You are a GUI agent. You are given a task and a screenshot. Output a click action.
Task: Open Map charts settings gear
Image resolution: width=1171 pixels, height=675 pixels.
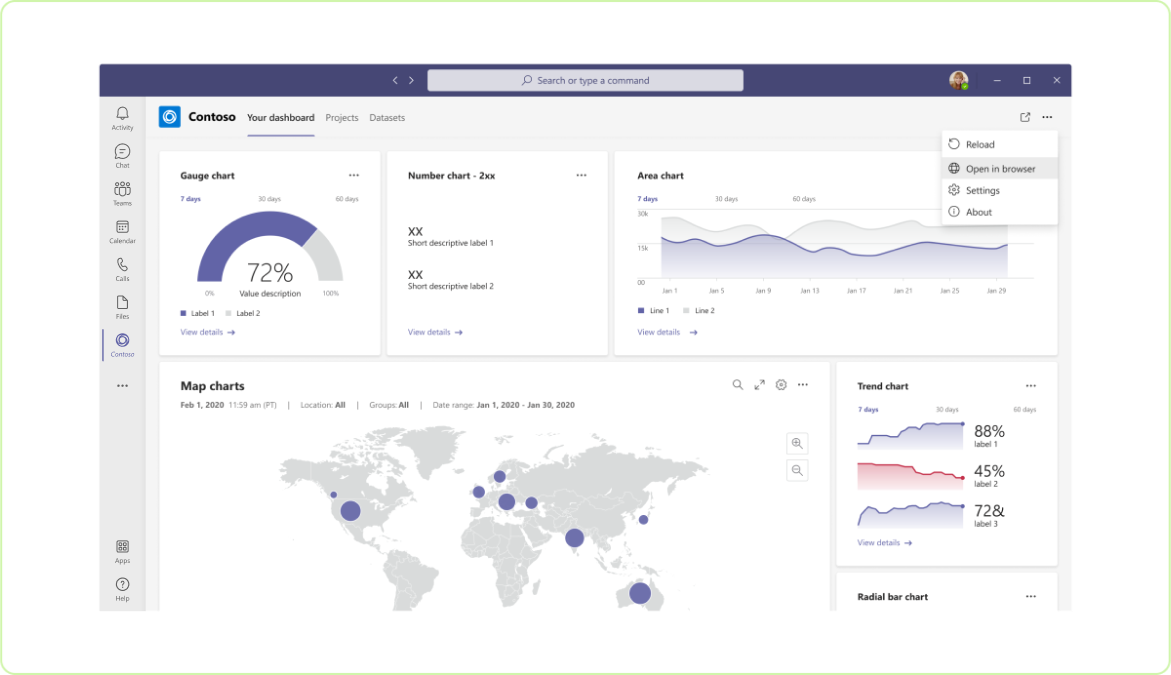tap(781, 385)
